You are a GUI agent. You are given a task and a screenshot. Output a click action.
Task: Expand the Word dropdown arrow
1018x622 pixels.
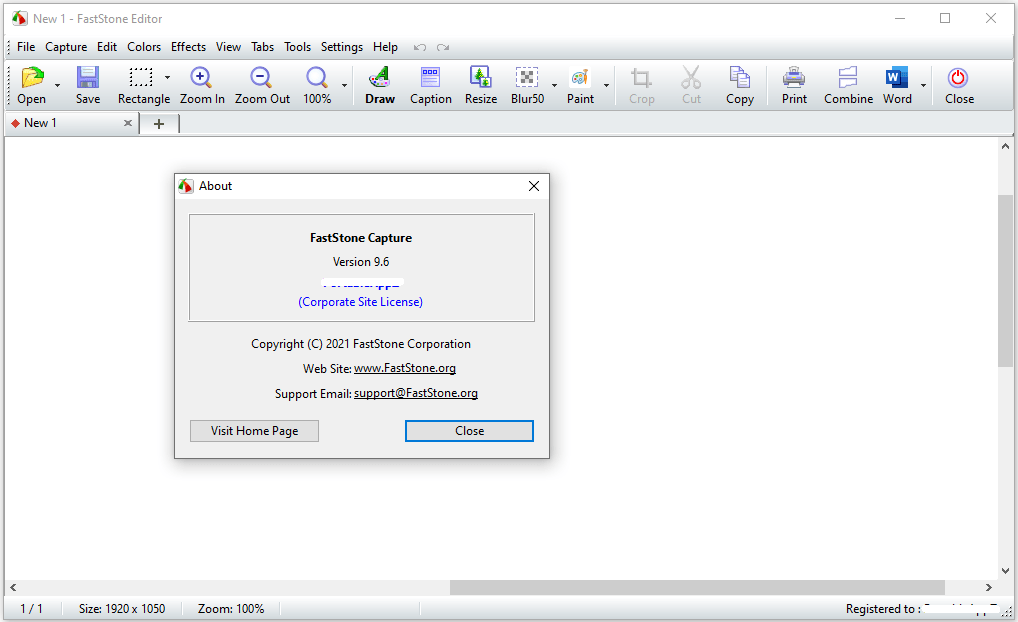923,85
